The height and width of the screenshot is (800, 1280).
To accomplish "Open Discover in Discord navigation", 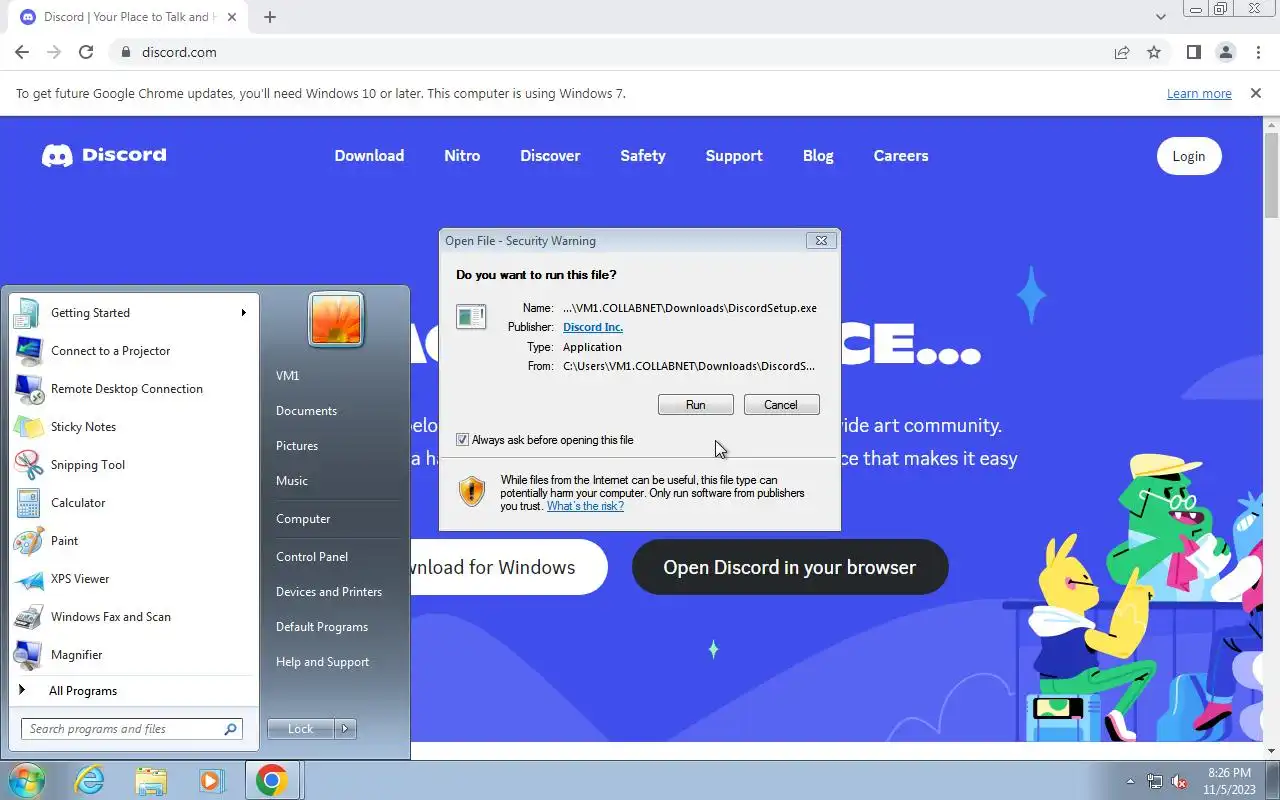I will pos(550,156).
